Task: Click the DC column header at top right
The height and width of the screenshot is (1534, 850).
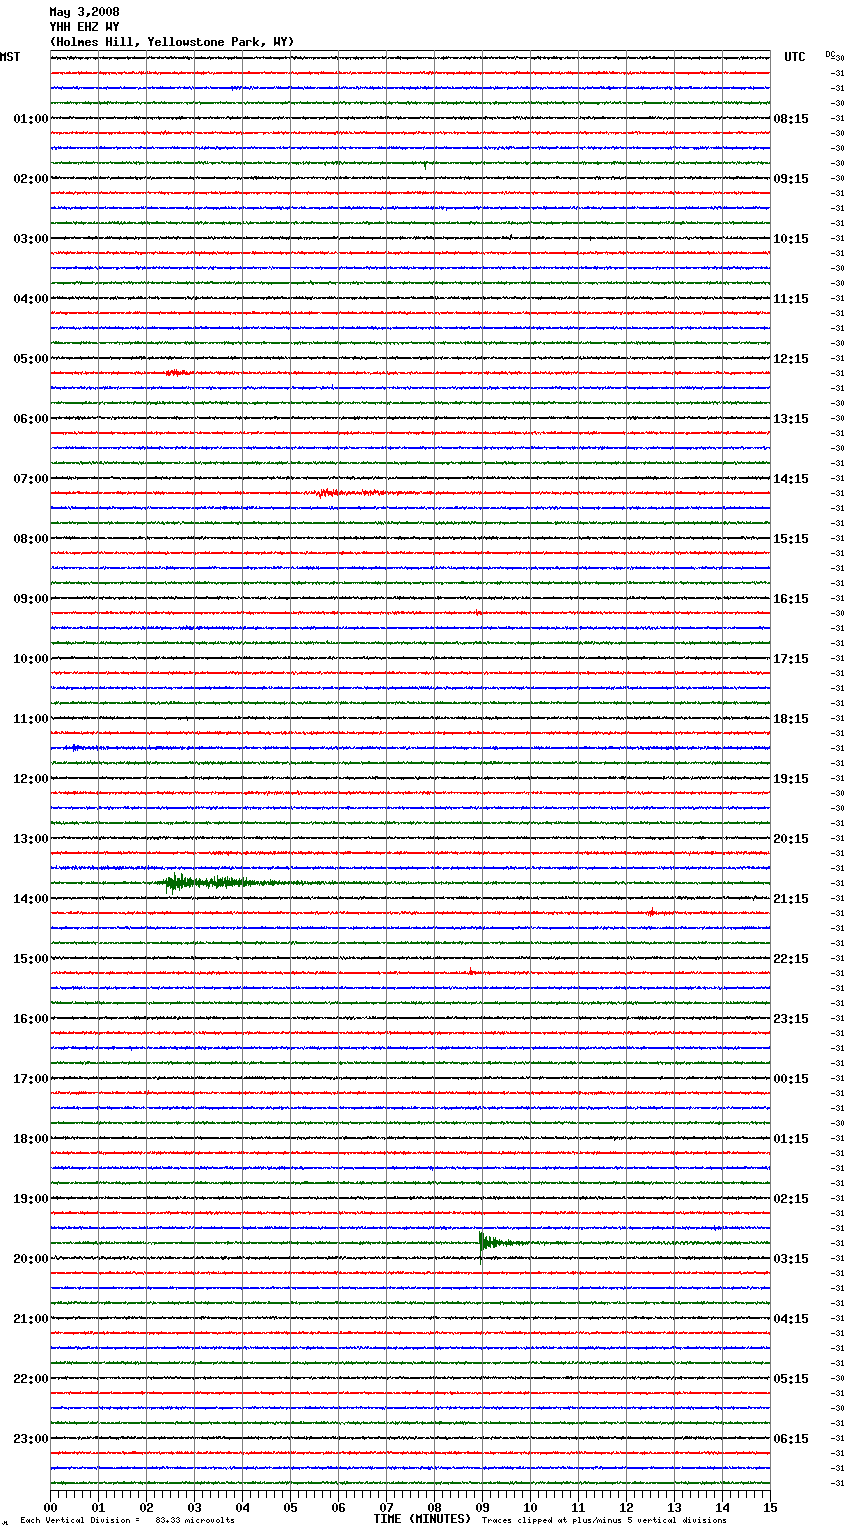Action: 830,54
